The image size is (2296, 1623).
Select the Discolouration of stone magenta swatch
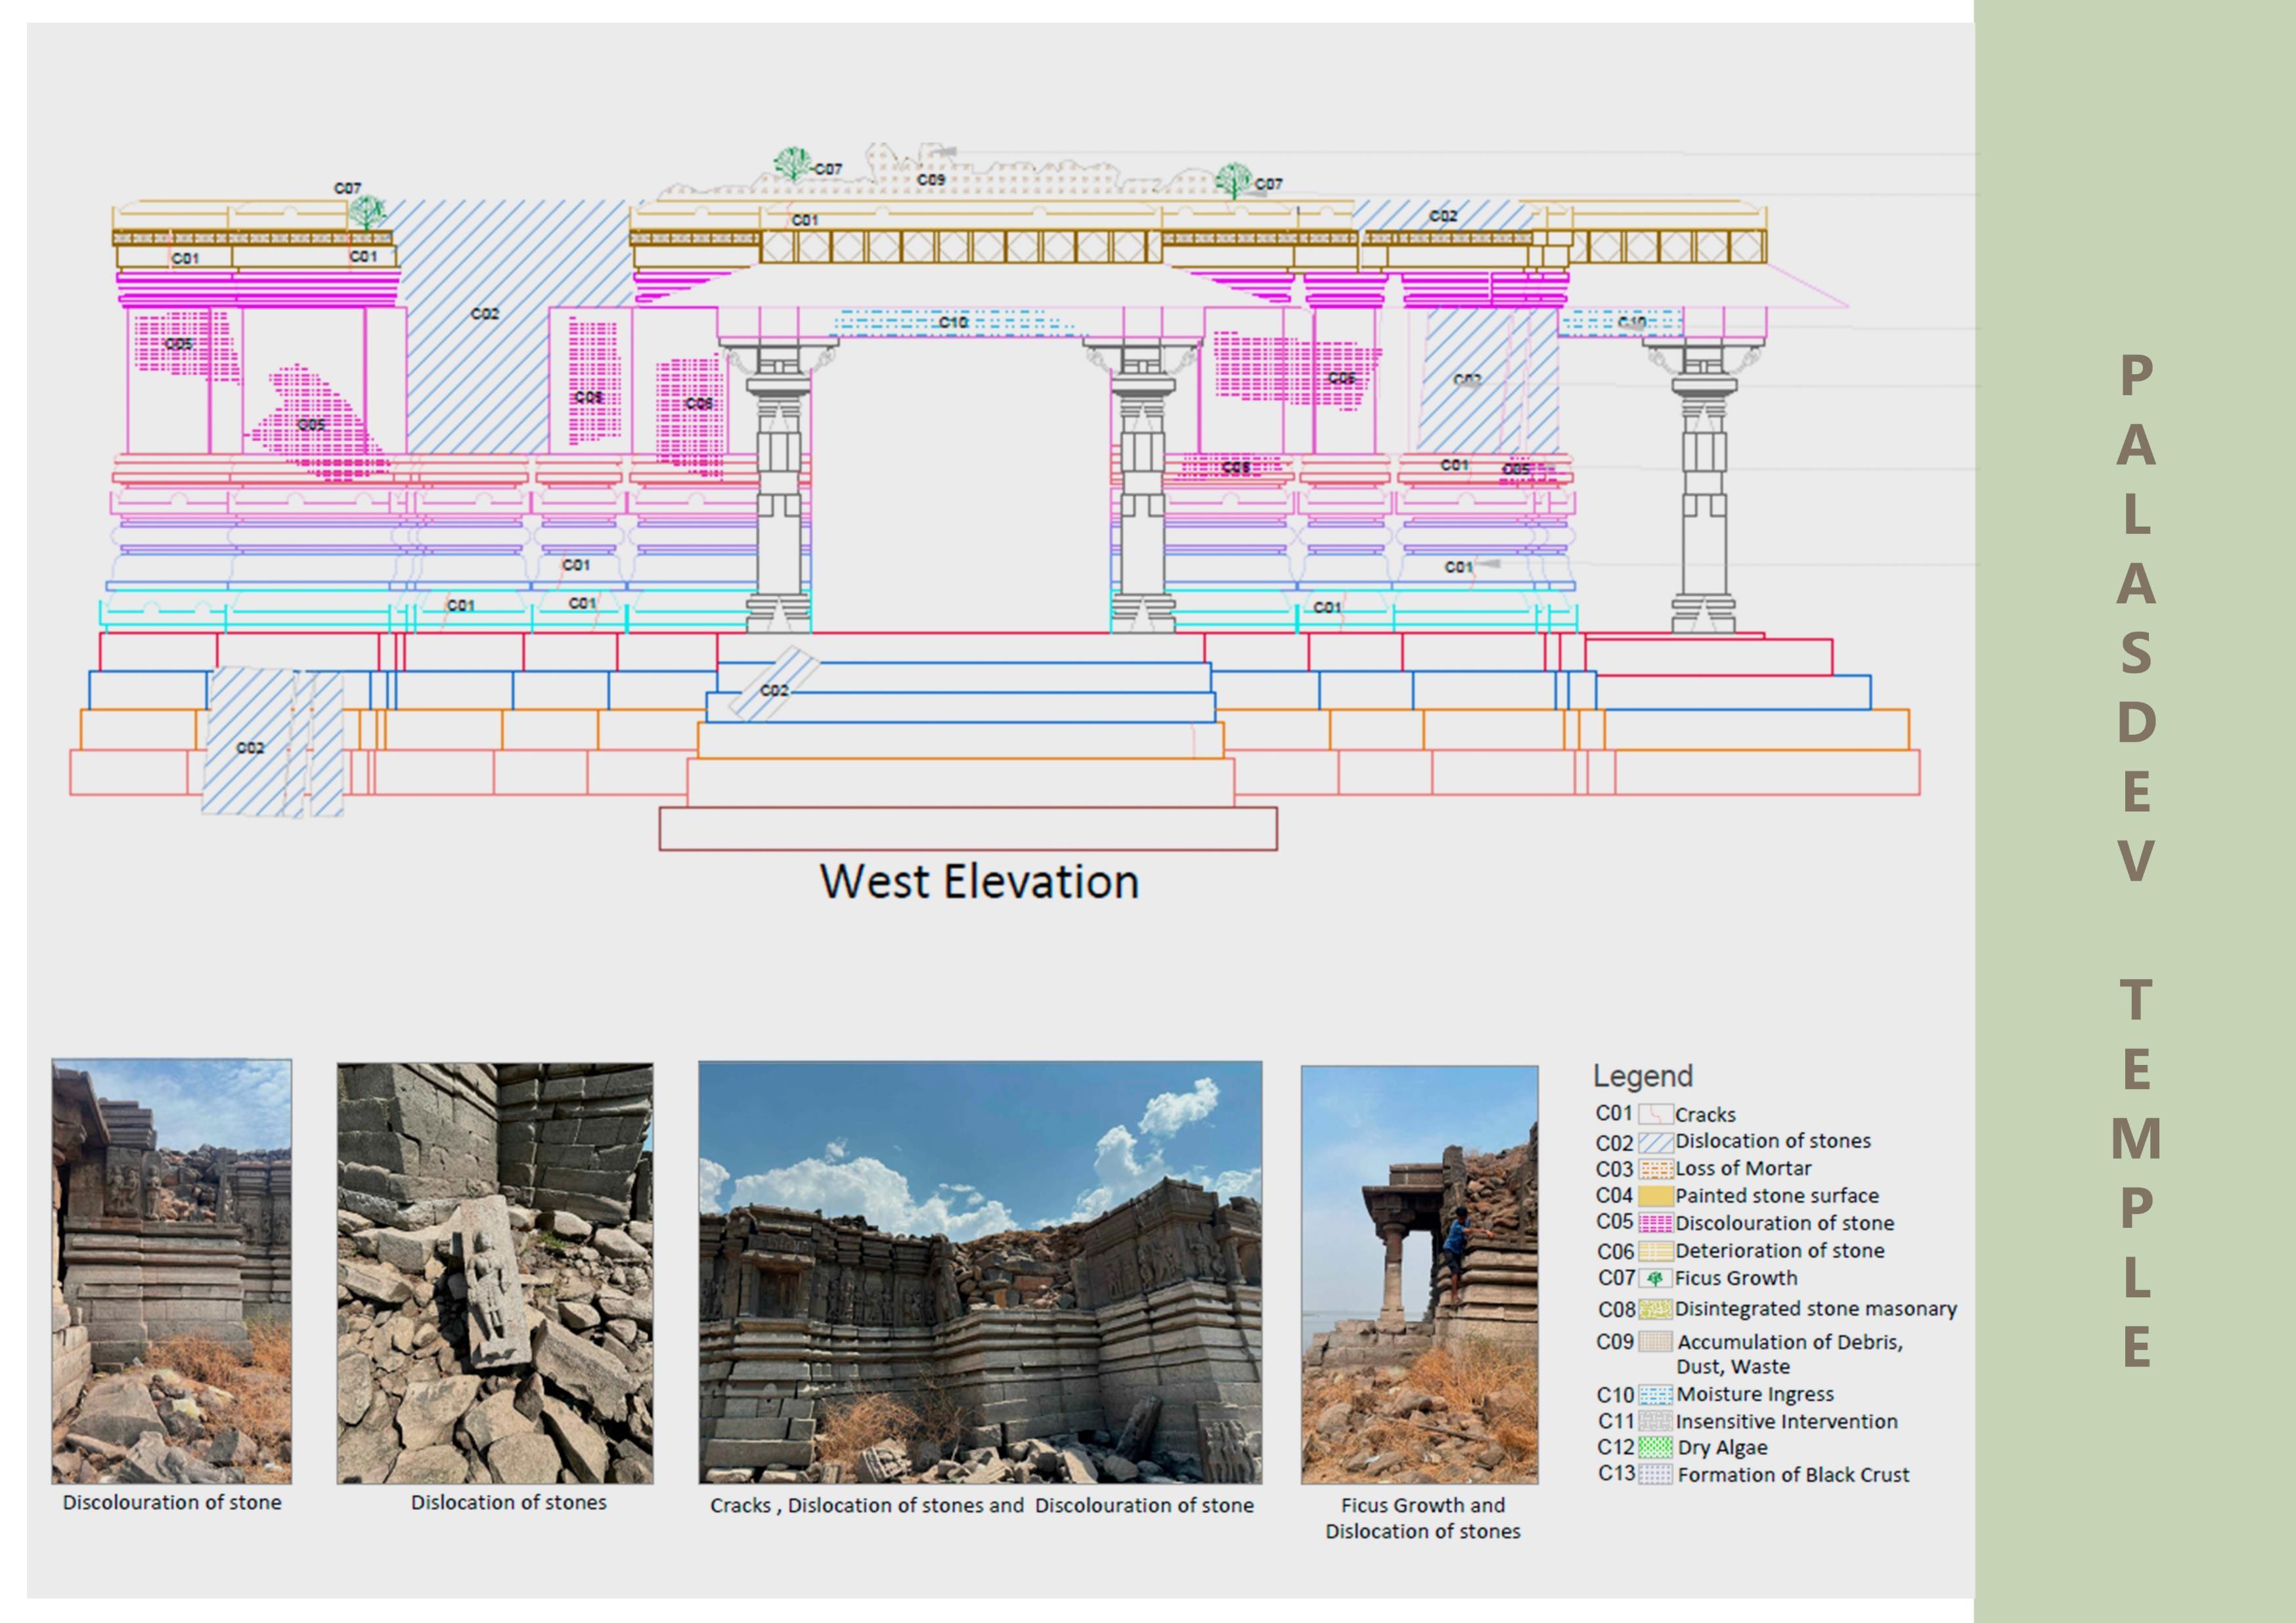pos(1655,1223)
